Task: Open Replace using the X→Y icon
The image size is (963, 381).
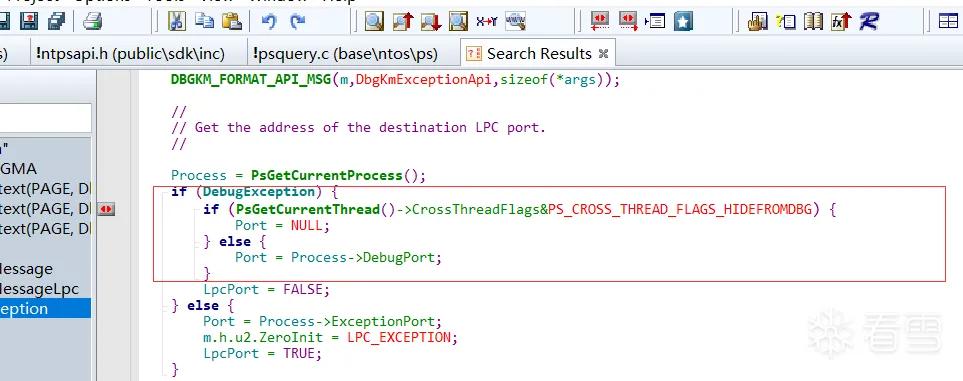Action: pyautogui.click(x=486, y=22)
